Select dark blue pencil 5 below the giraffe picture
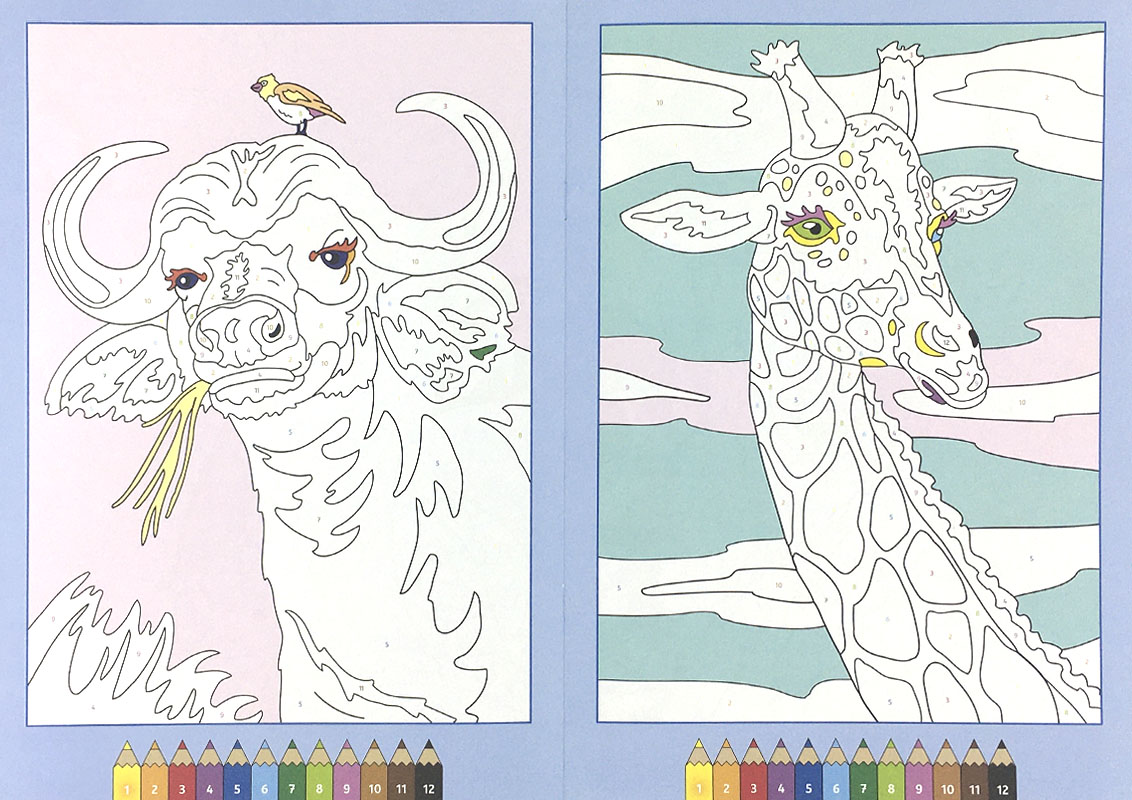The width and height of the screenshot is (1132, 800). tap(808, 770)
